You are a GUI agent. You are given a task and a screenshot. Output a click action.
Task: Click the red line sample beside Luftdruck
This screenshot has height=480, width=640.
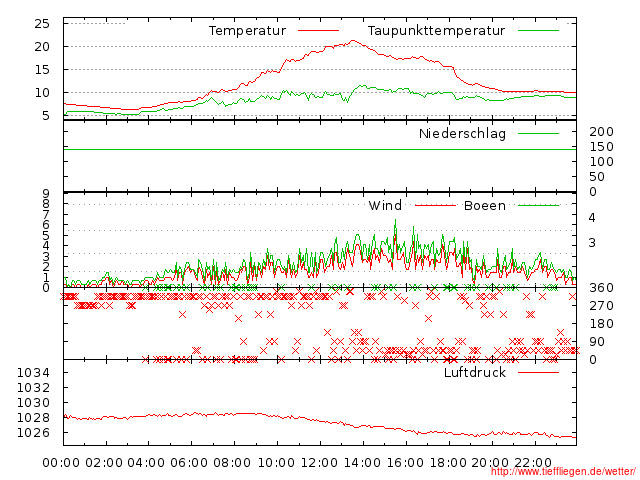[538, 372]
